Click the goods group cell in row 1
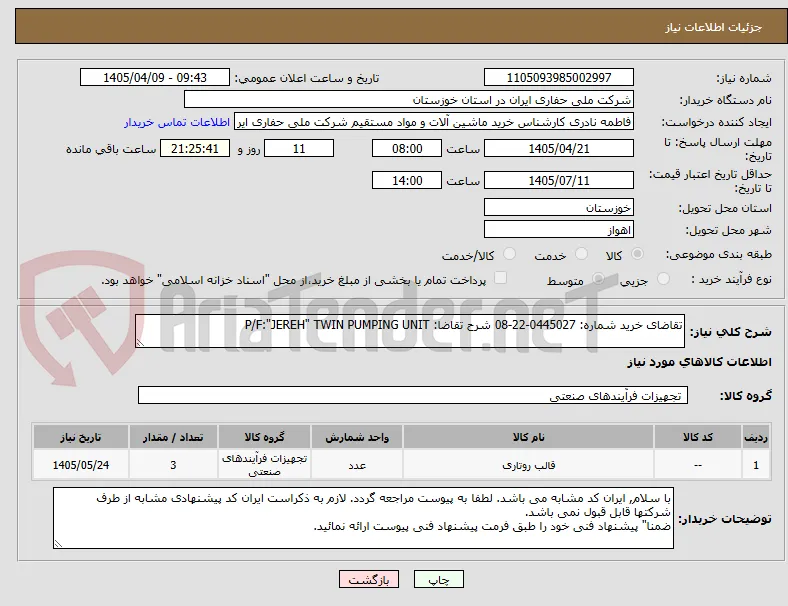The image size is (788, 606). 264,465
